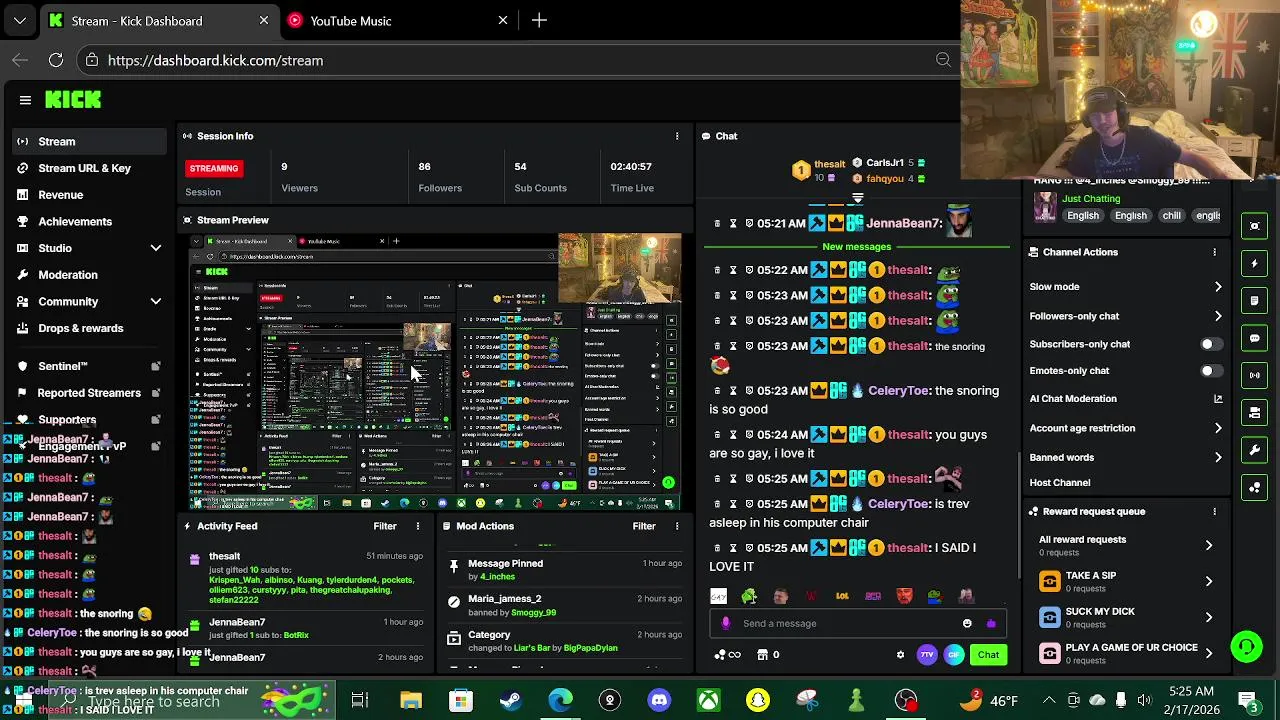Open Stream page in sidebar
Image resolution: width=1280 pixels, height=720 pixels.
pyautogui.click(x=90, y=142)
